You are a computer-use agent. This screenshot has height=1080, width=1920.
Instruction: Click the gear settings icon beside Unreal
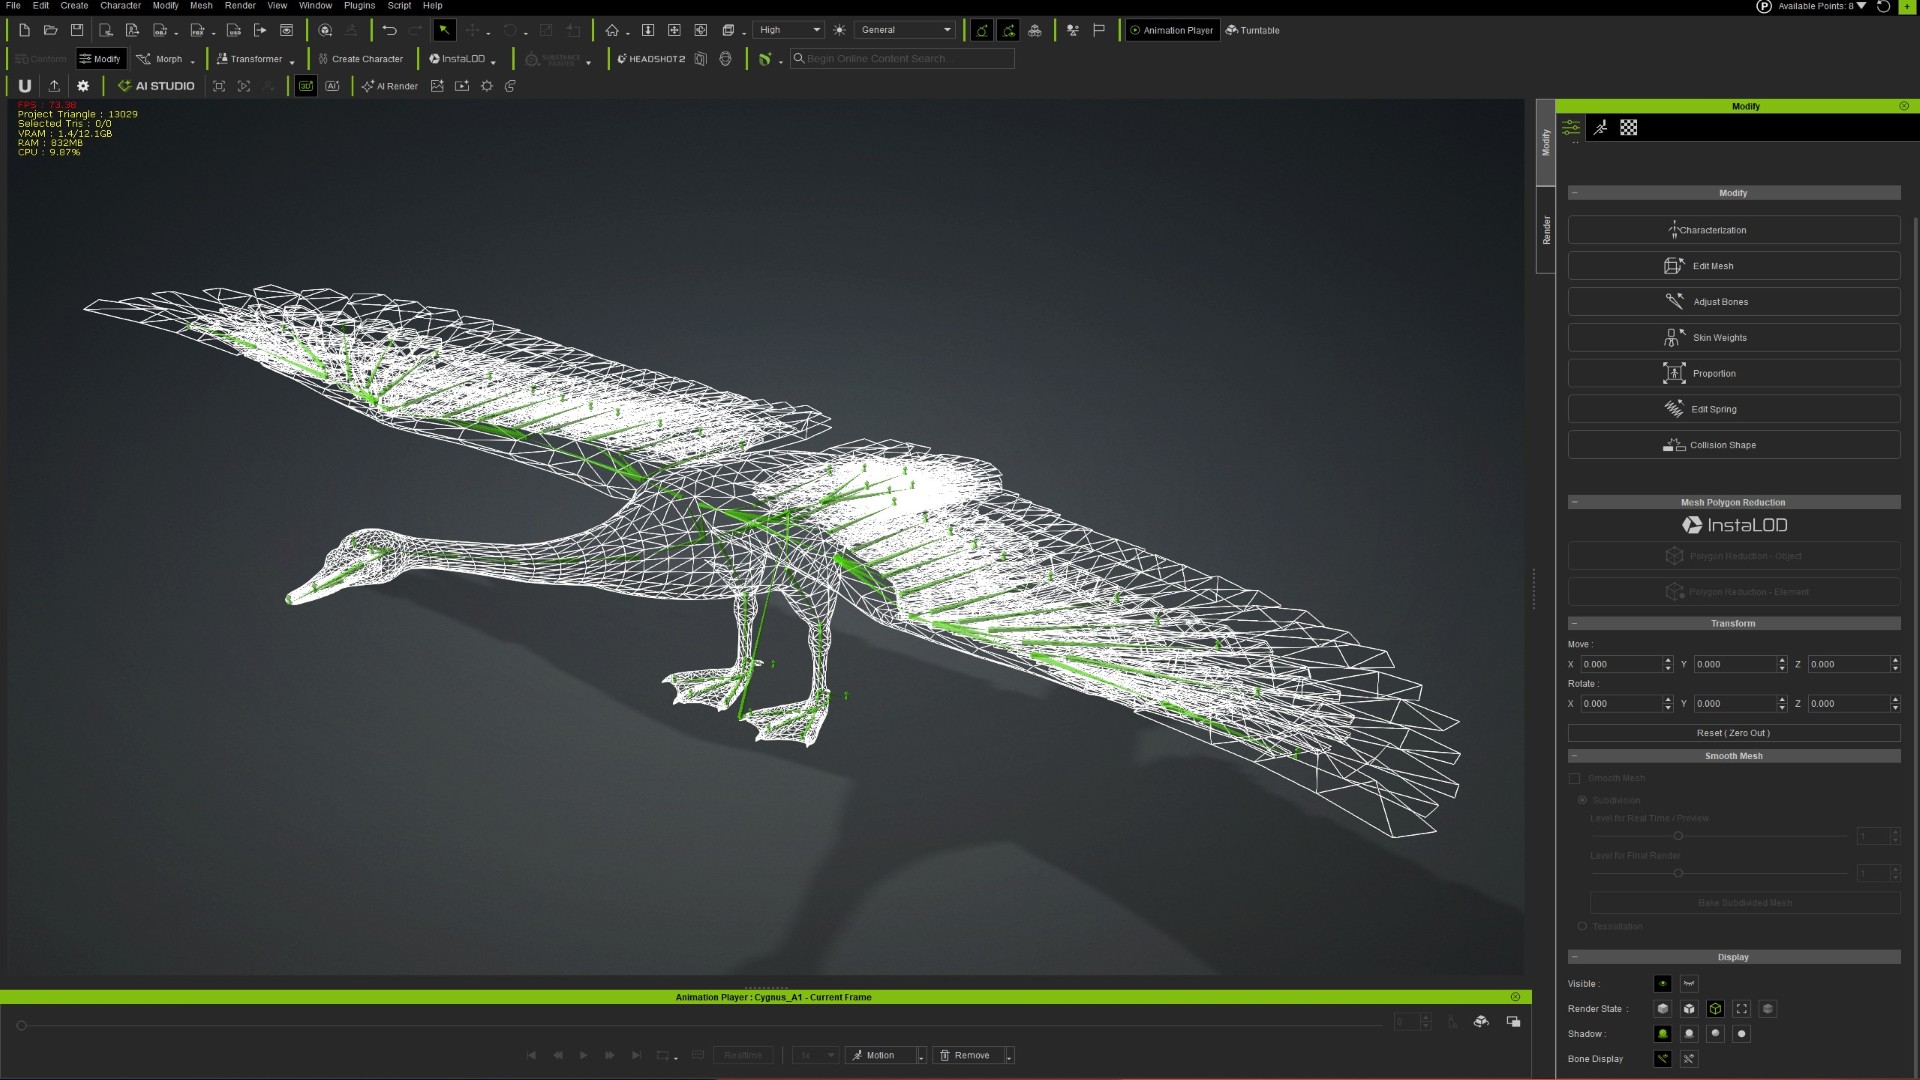coord(83,86)
